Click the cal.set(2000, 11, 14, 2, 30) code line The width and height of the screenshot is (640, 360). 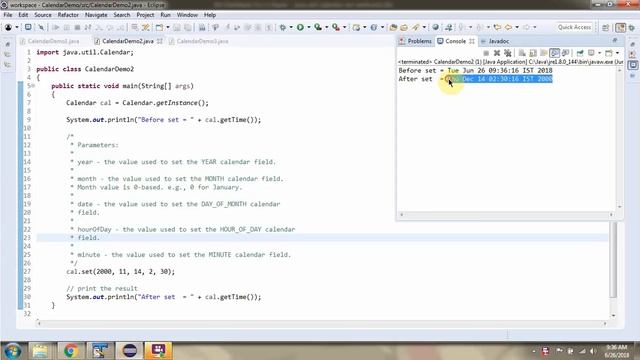[x=120, y=271]
